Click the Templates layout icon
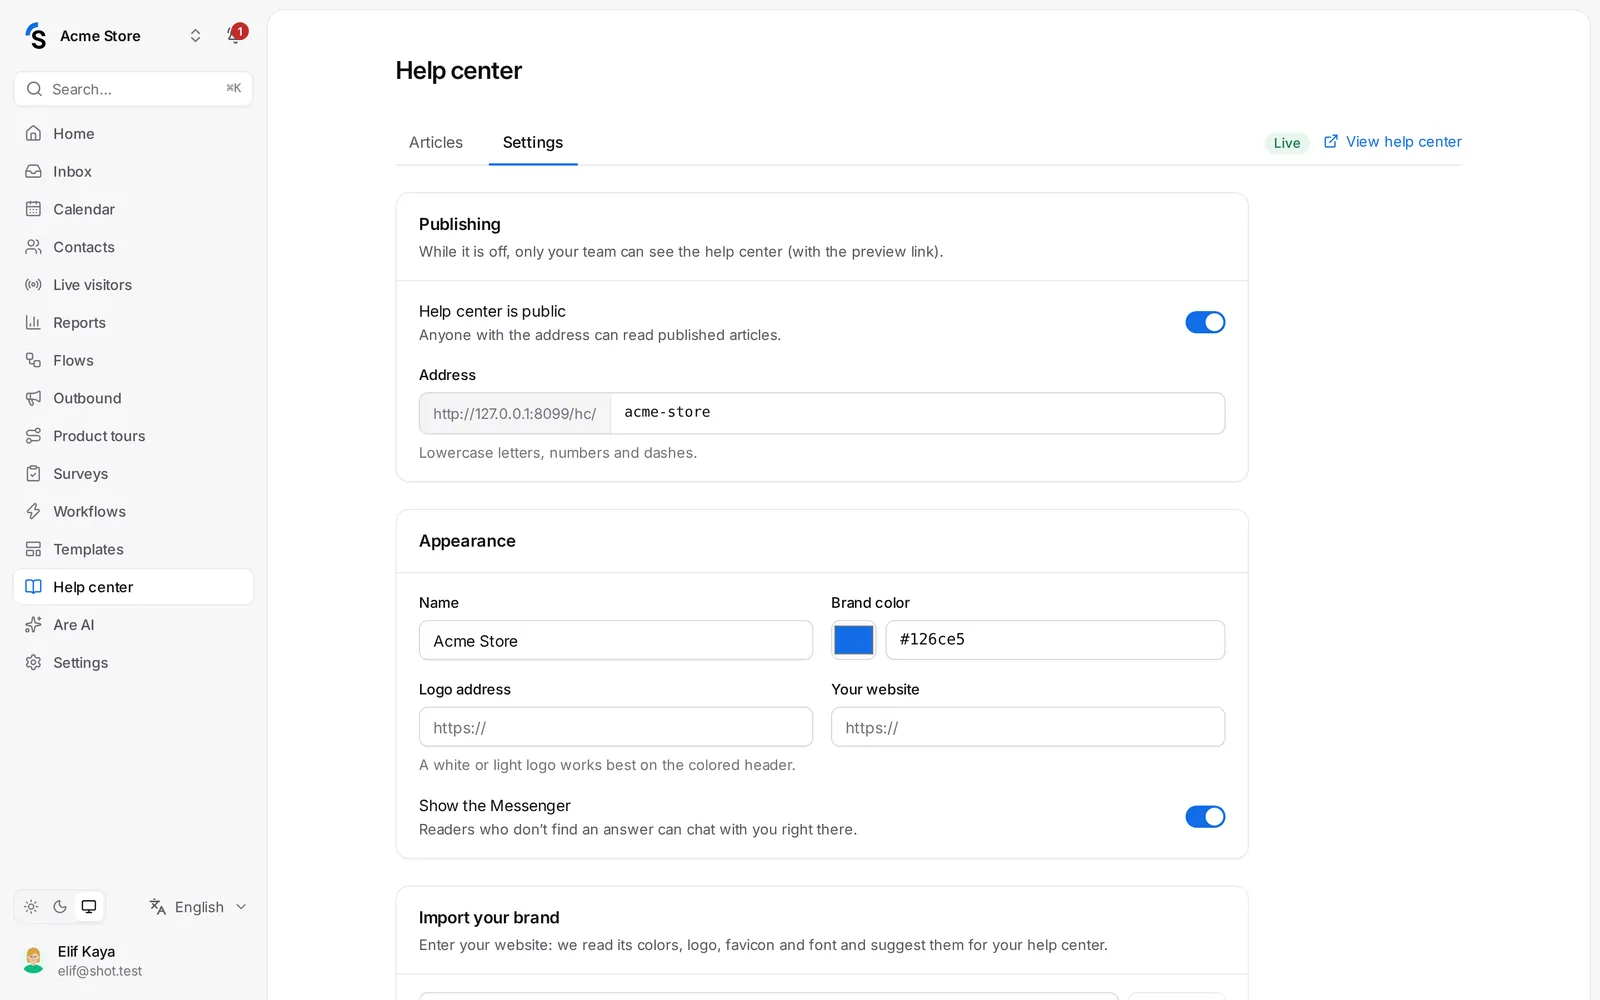This screenshot has width=1600, height=1000. pos(33,549)
